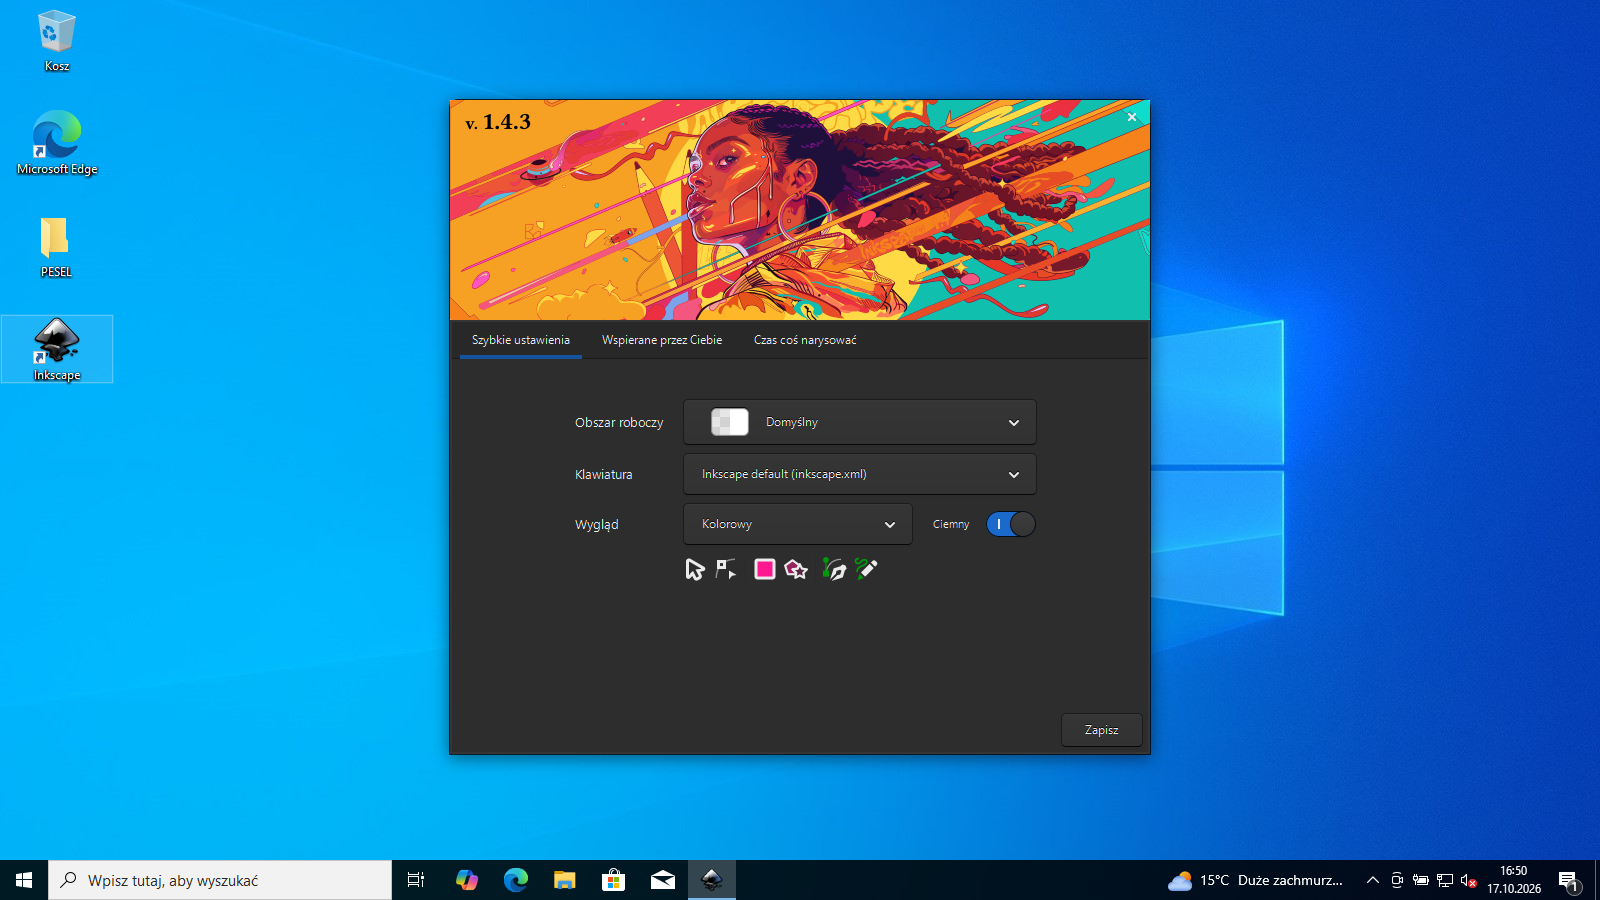Click the green pen tool preview icon
Image resolution: width=1600 pixels, height=900 pixels.
tap(834, 569)
